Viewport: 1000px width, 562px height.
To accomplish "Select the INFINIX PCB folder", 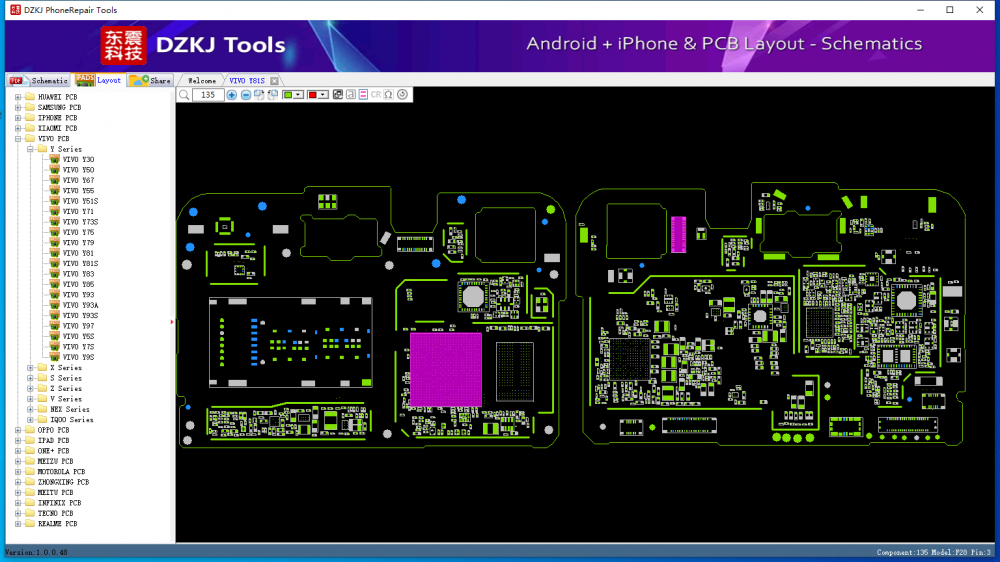I will pyautogui.click(x=59, y=503).
